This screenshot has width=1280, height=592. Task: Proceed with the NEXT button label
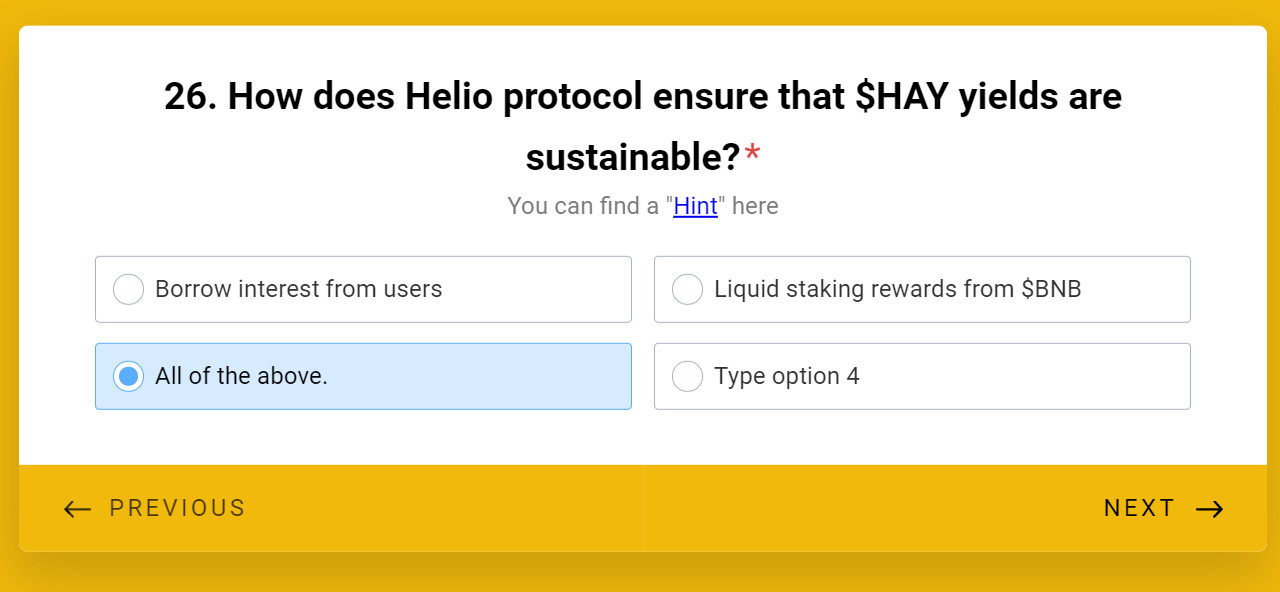(1139, 508)
